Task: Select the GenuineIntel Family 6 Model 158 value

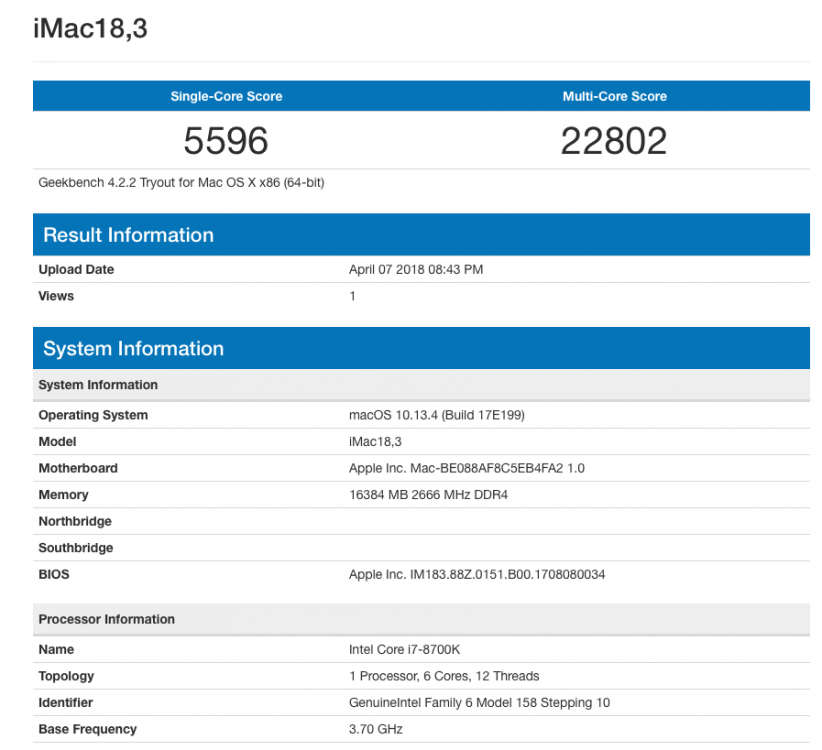Action: [x=480, y=702]
